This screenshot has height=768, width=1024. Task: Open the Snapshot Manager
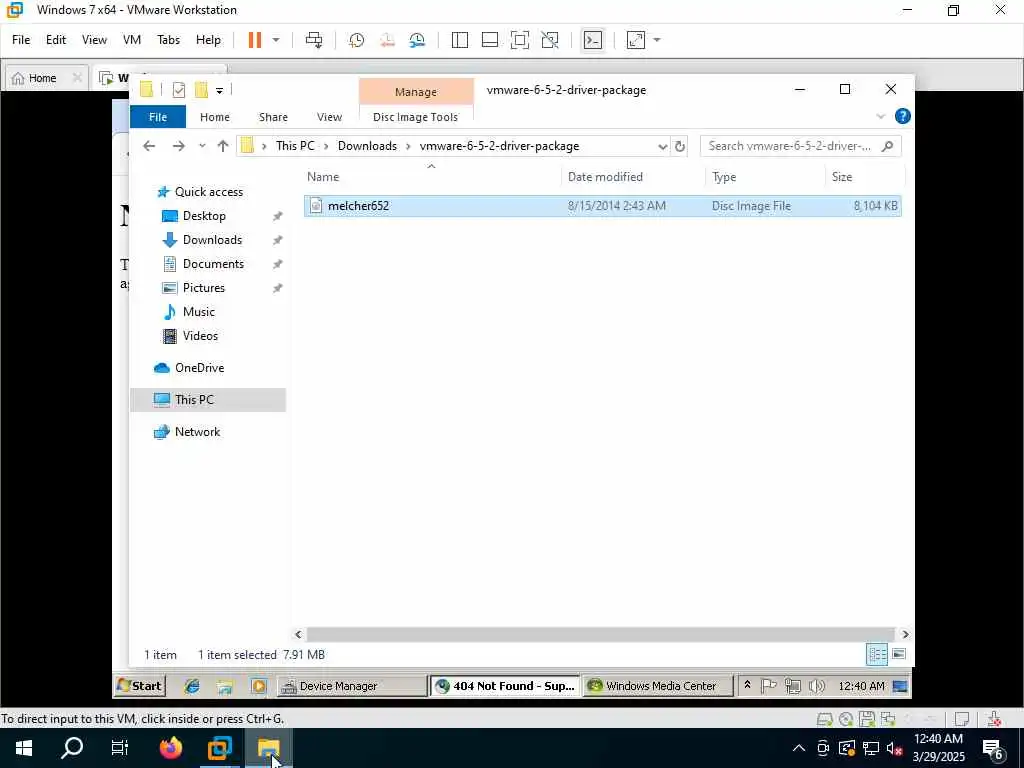[417, 40]
